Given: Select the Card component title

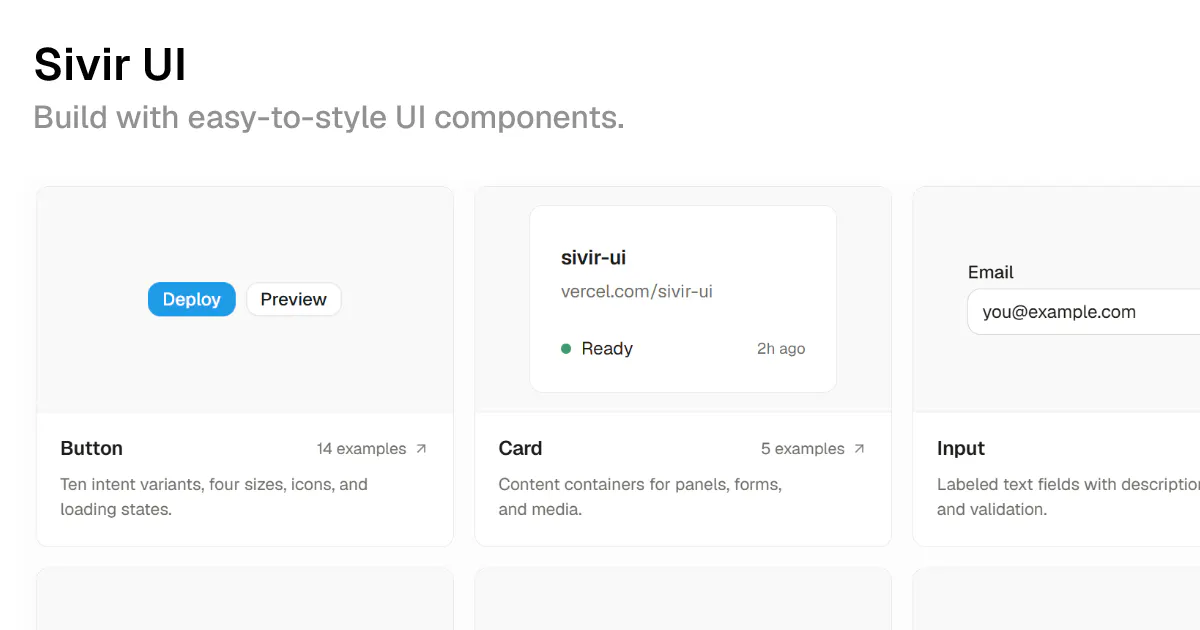Looking at the screenshot, I should click(521, 448).
